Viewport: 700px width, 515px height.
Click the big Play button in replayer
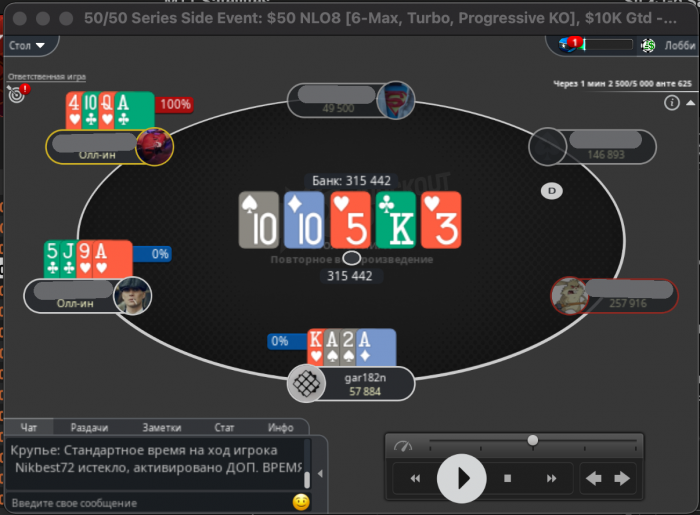(462, 478)
